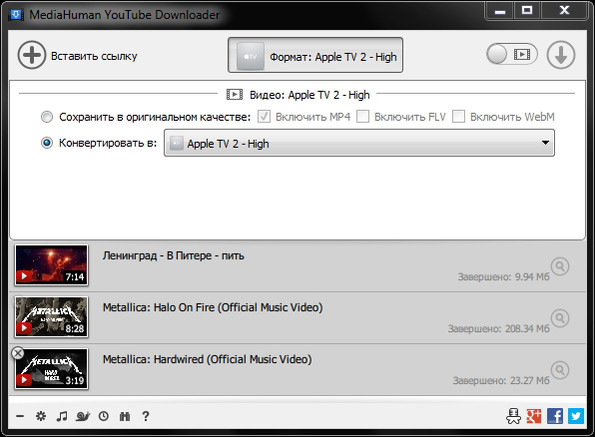Viewport: 595px width, 437px height.
Task: Click the minus (remove) icon in the bottom toolbar
Action: 20,417
